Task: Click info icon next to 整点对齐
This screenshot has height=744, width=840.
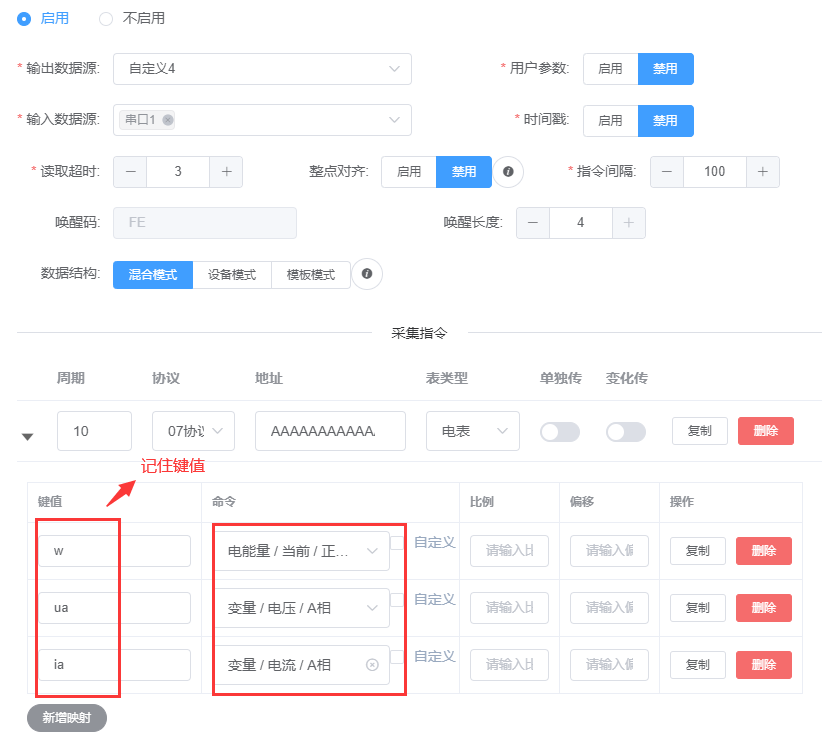Action: click(x=508, y=172)
